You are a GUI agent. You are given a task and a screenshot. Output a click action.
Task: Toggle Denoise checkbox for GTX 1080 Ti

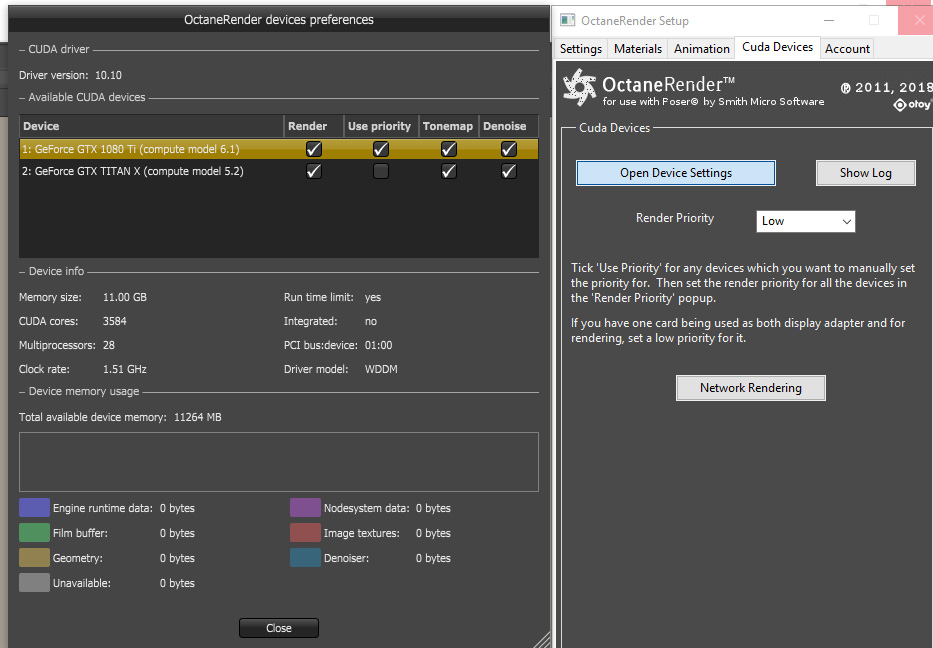pos(509,149)
